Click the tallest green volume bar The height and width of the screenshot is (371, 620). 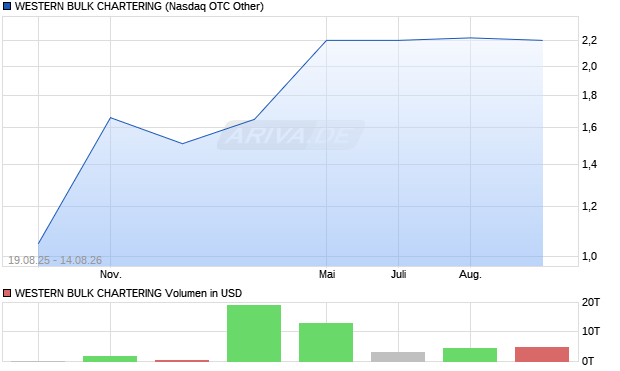coord(254,333)
